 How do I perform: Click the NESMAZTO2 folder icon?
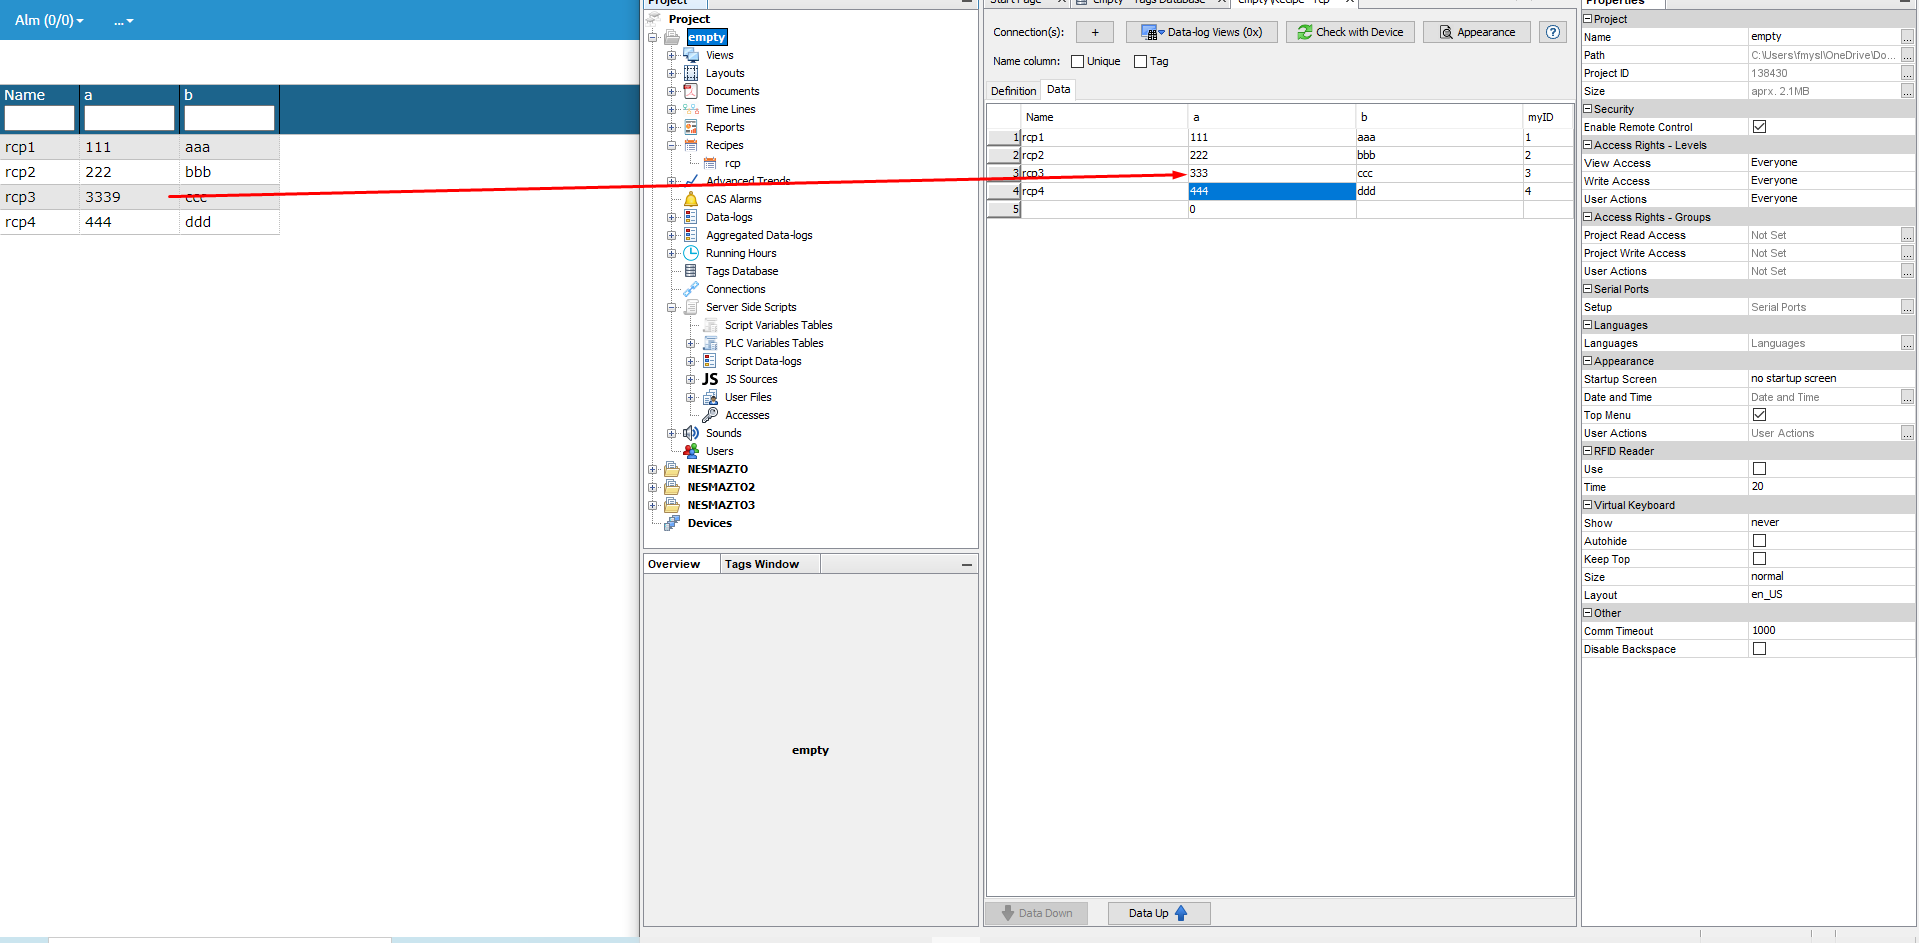672,487
